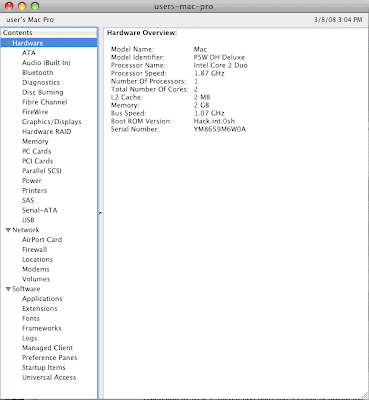Open the Diagnostics entry

pyautogui.click(x=41, y=82)
